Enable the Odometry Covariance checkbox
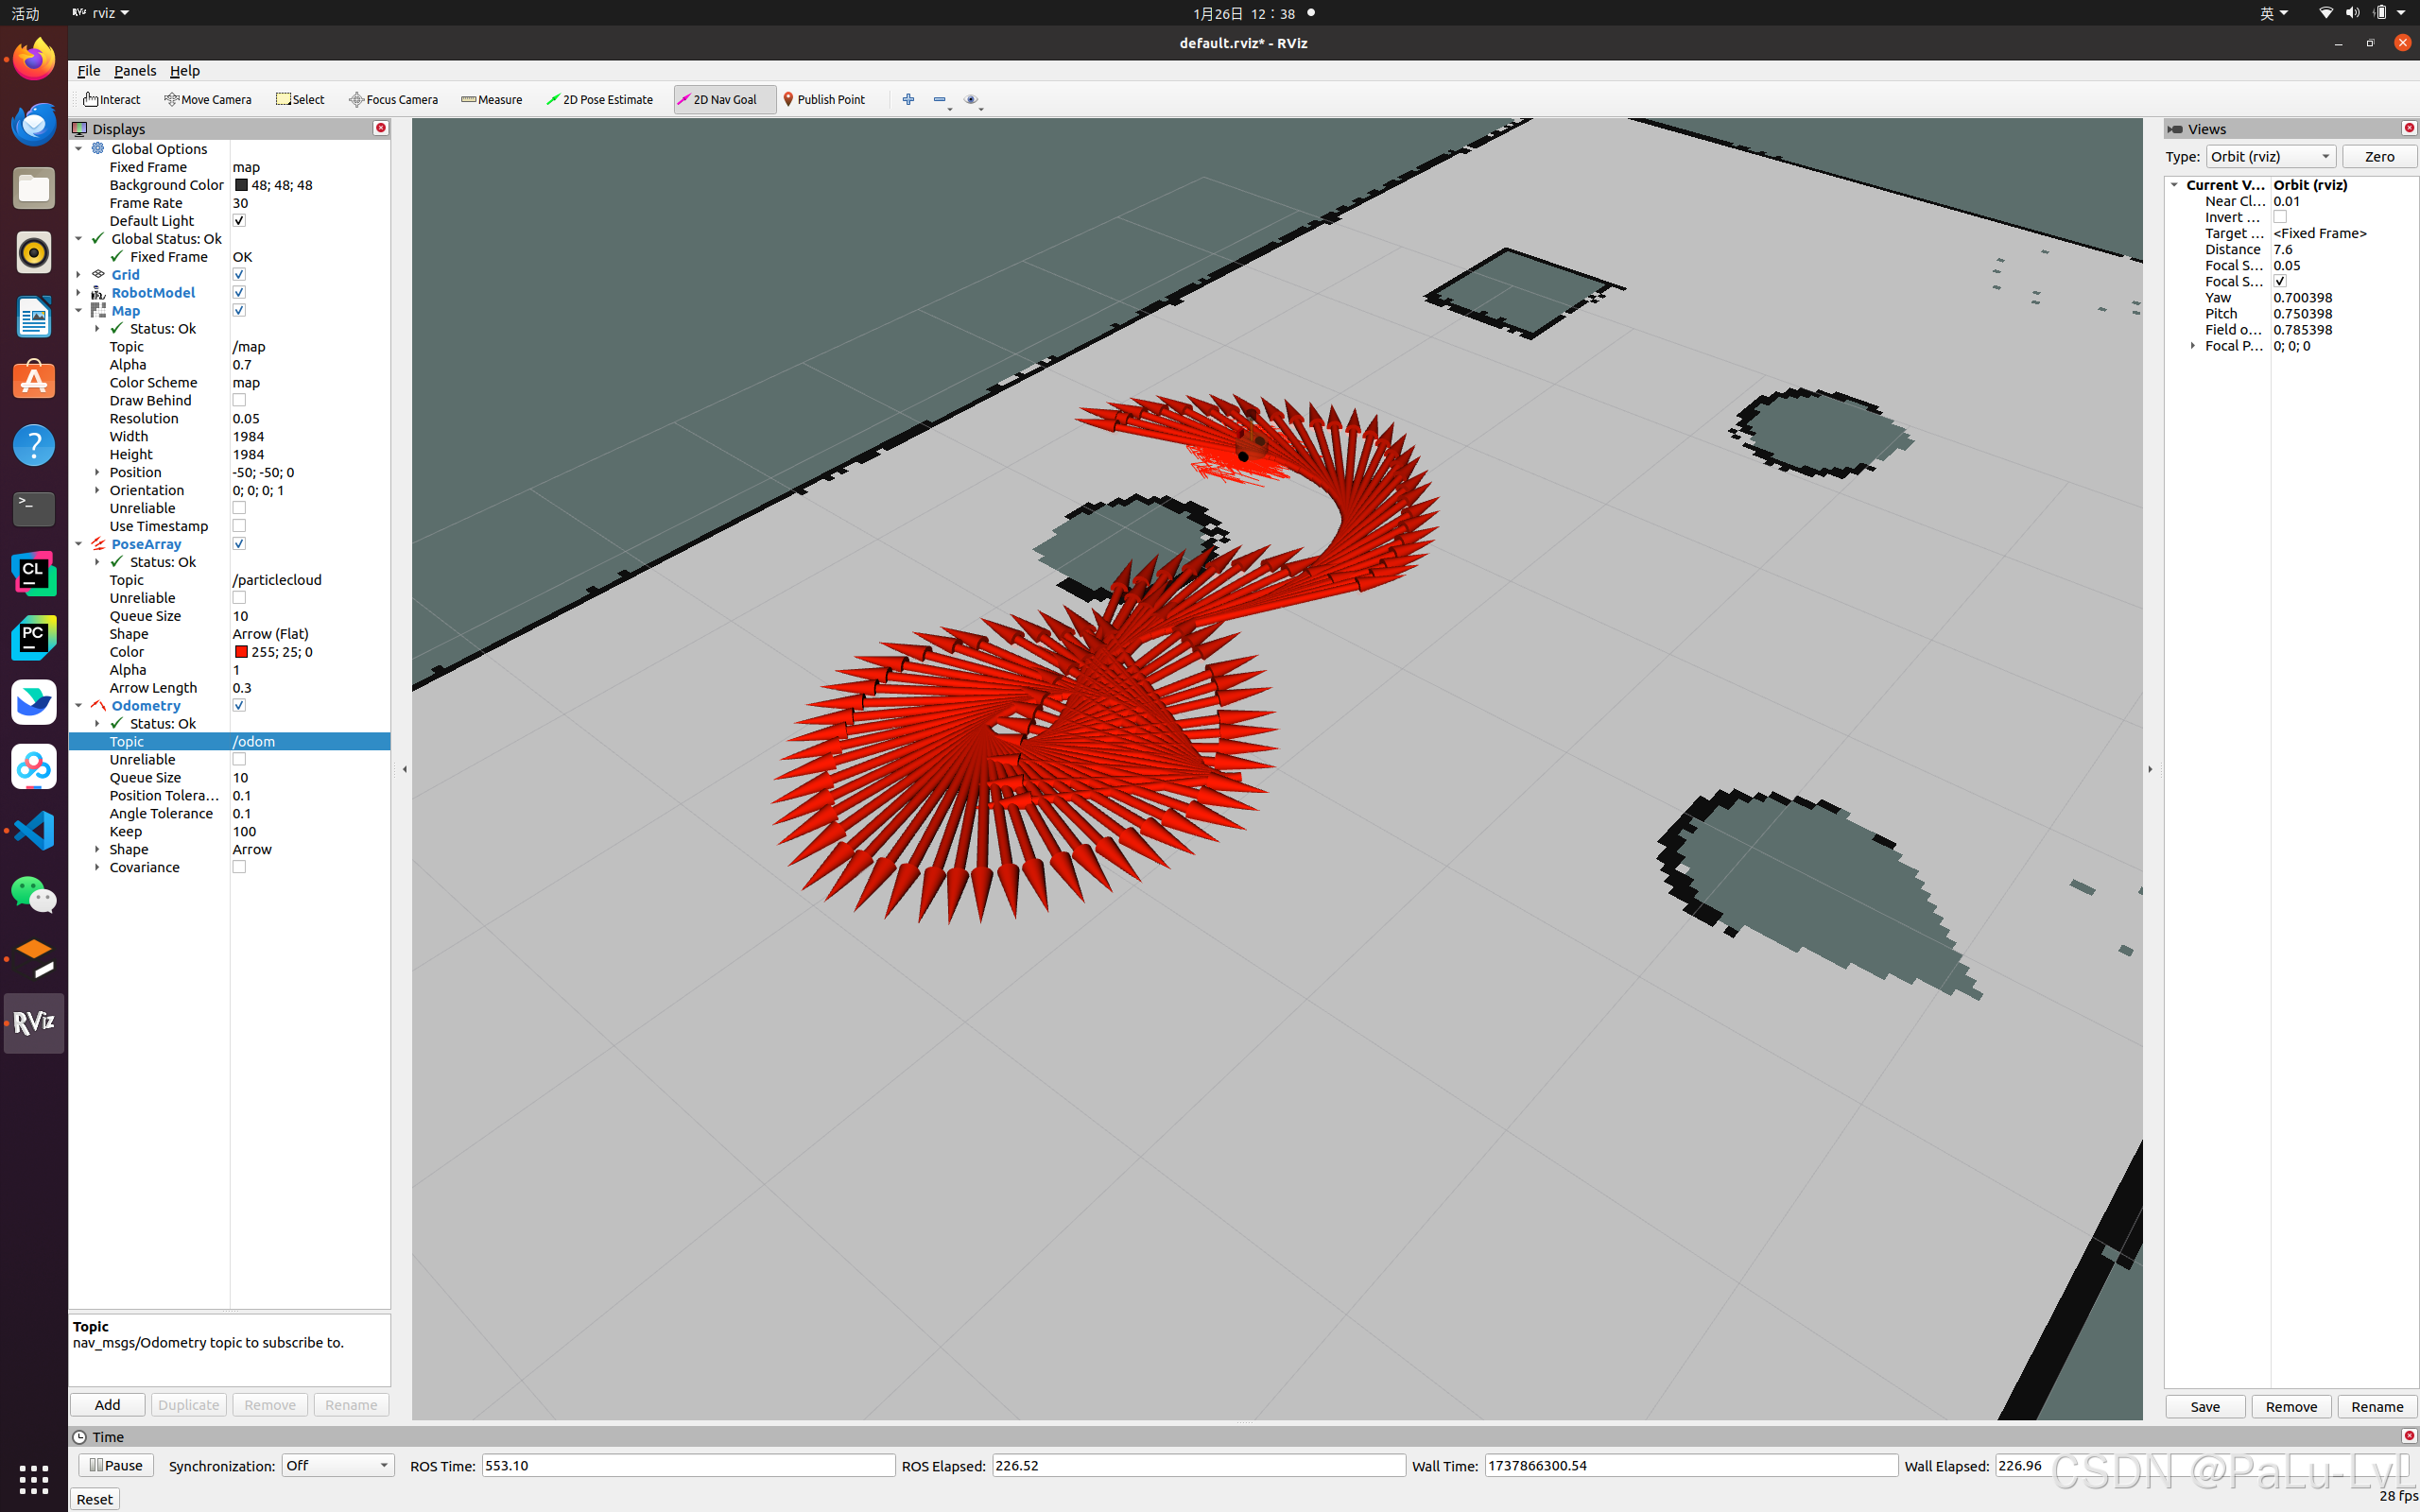The width and height of the screenshot is (2420, 1512). pyautogui.click(x=239, y=867)
